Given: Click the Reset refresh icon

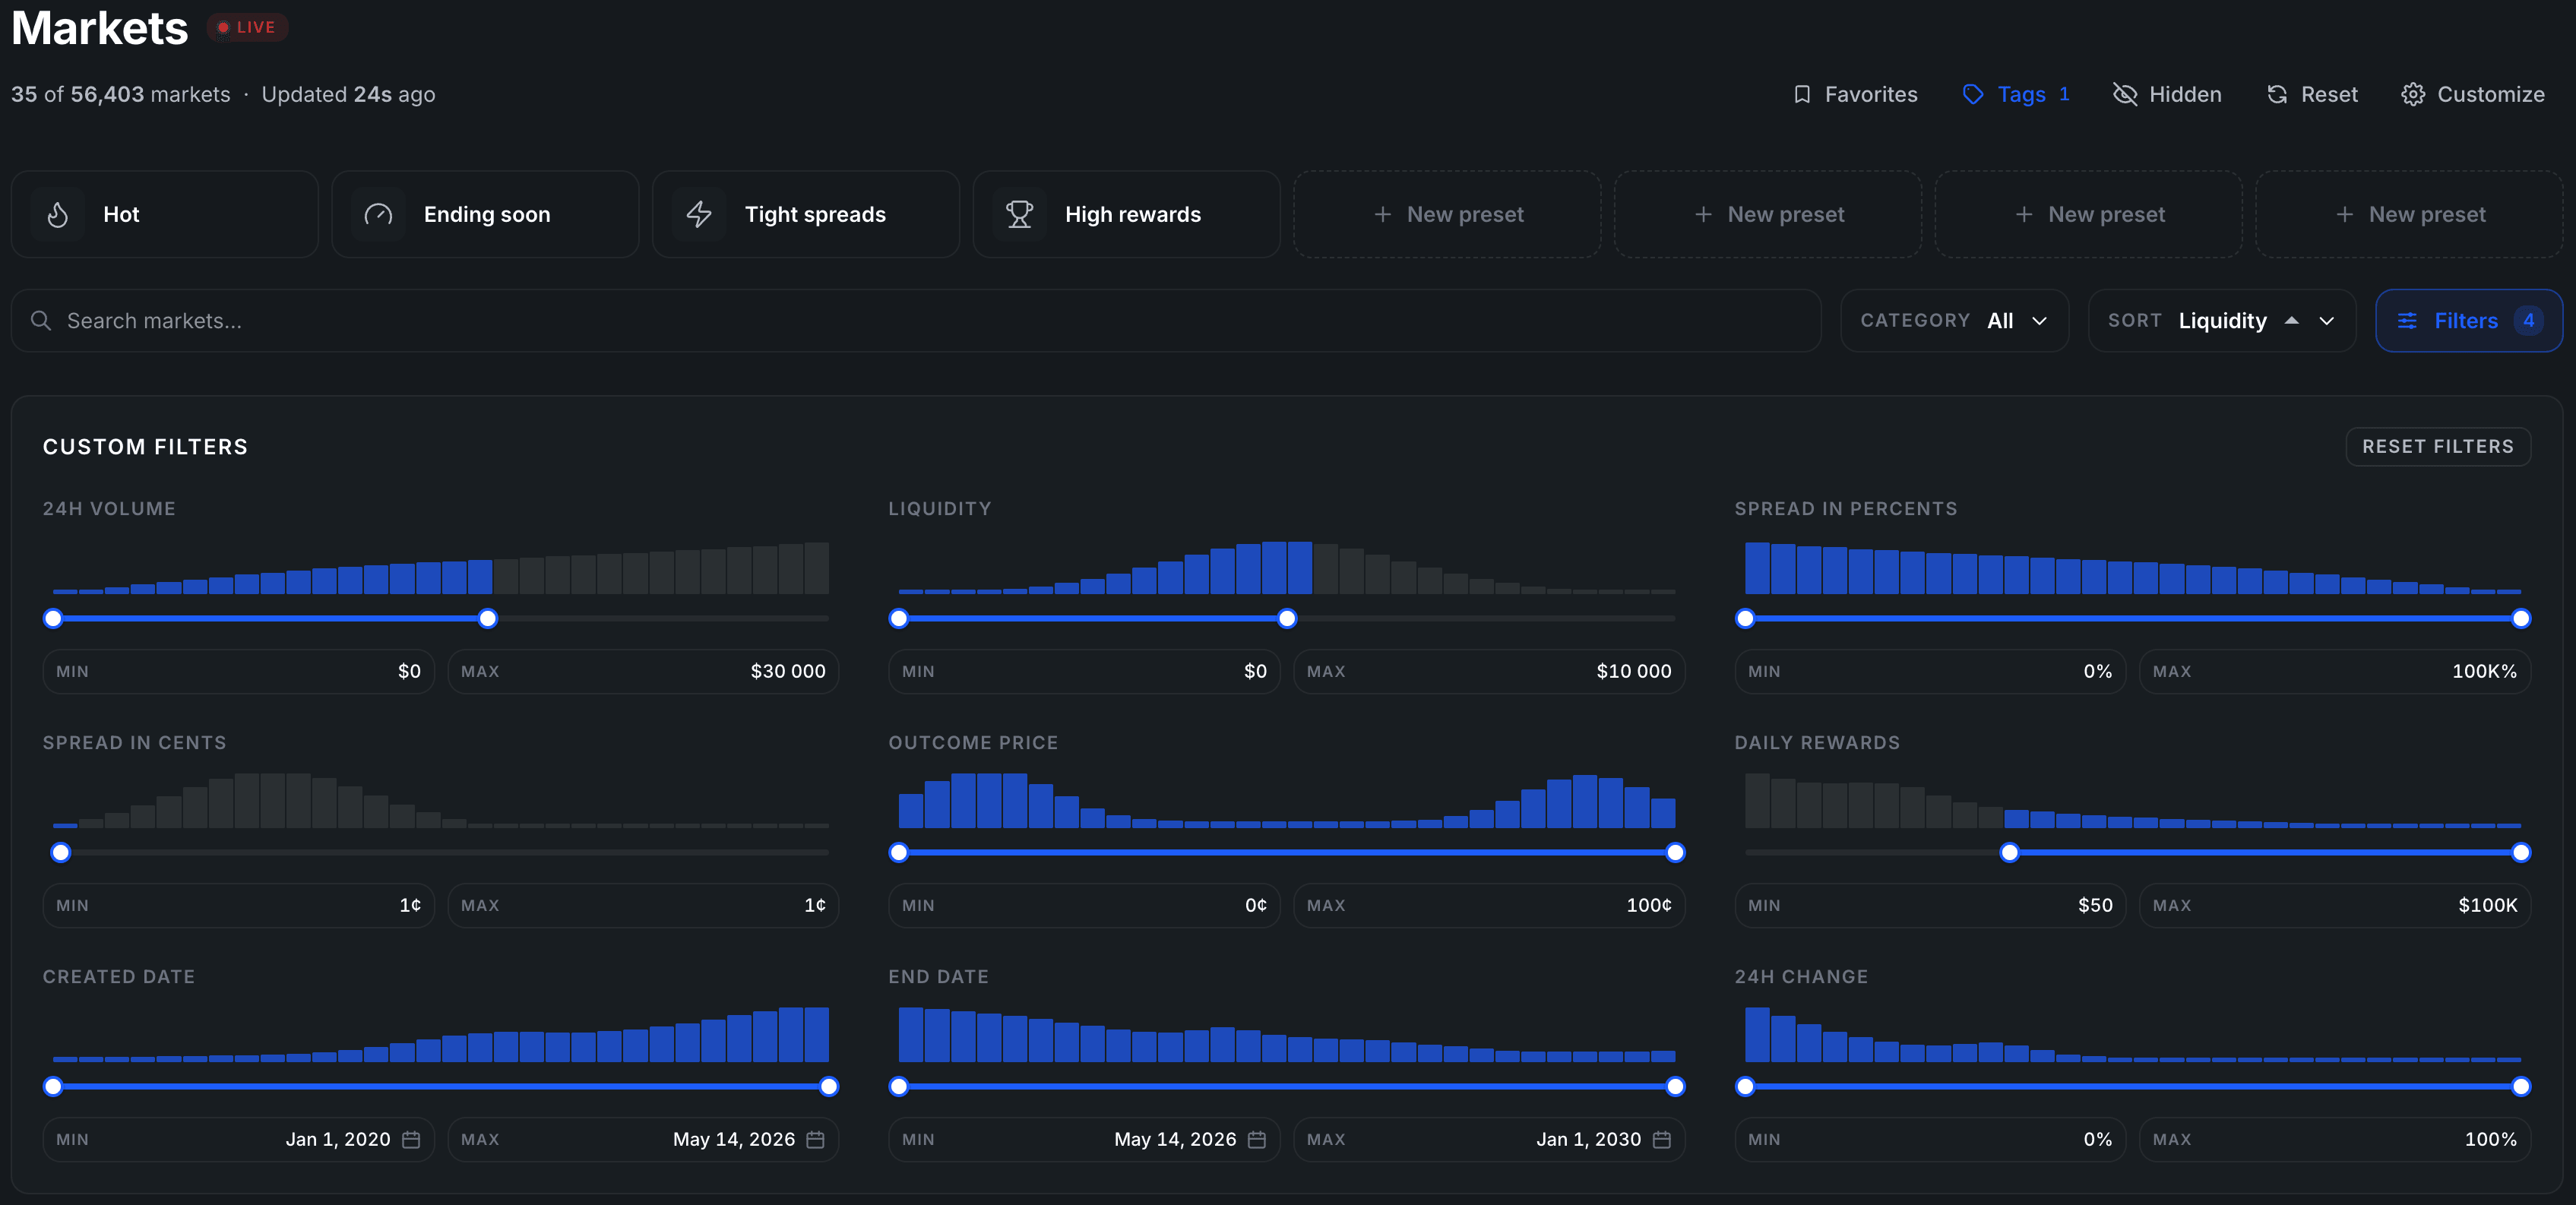Looking at the screenshot, I should pyautogui.click(x=2277, y=94).
